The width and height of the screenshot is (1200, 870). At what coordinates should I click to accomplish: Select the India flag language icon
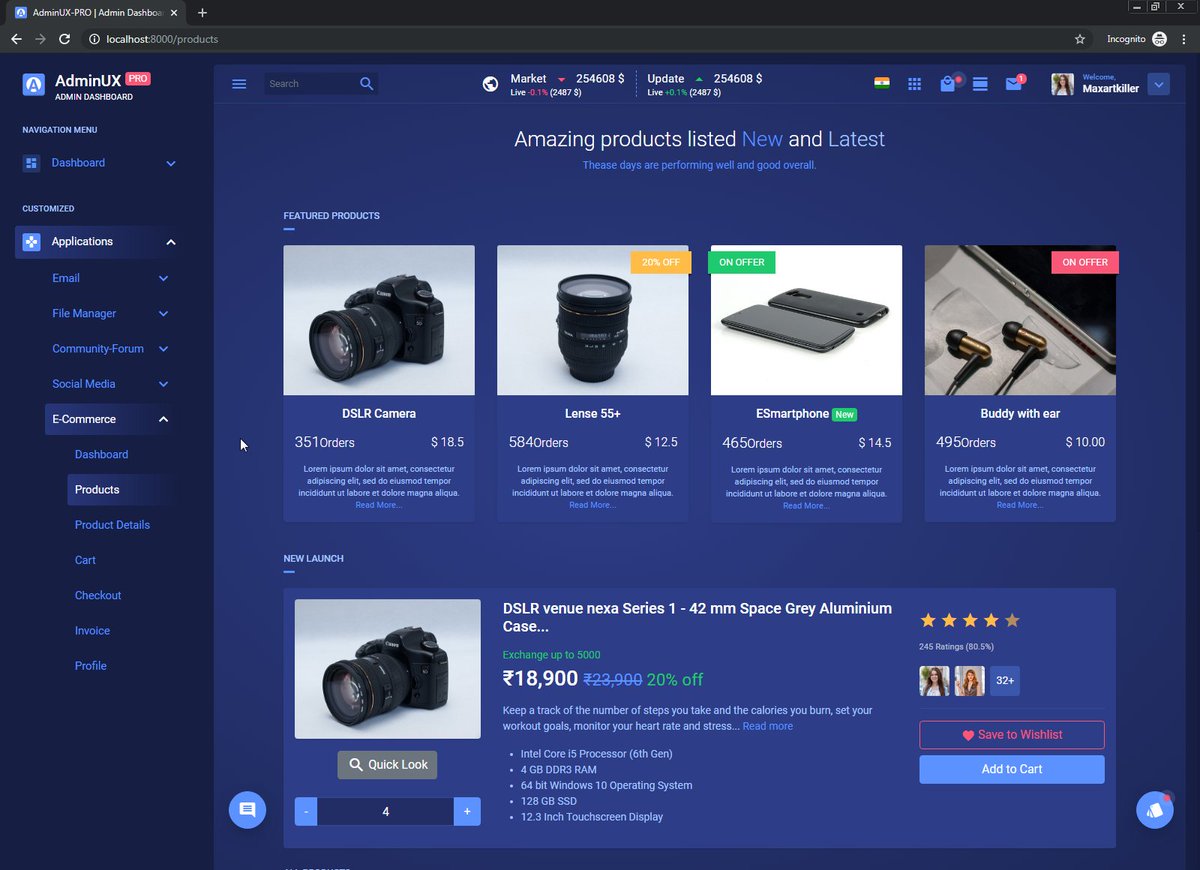pyautogui.click(x=881, y=83)
